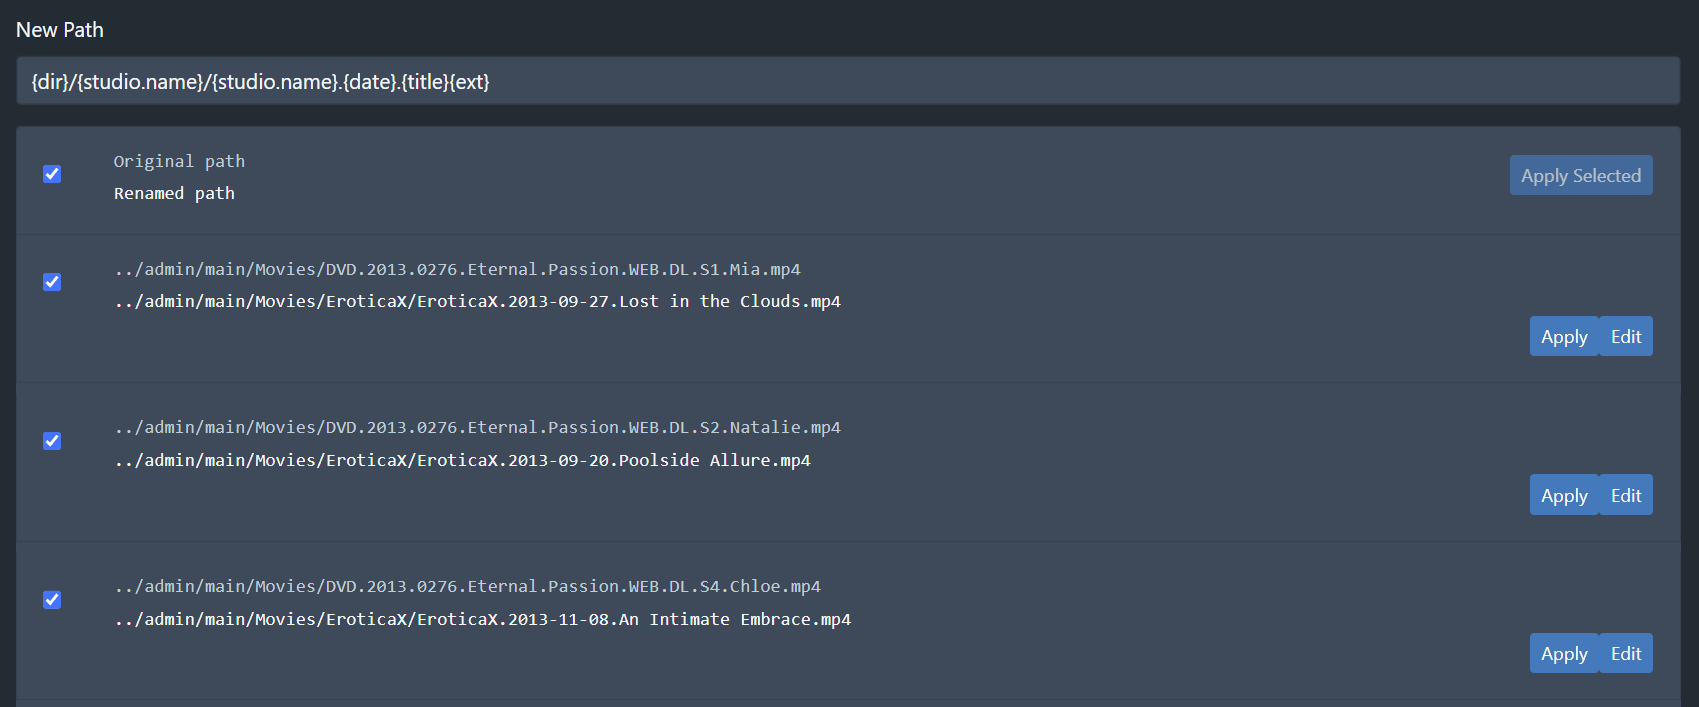
Task: Click the original S4.Chloe.mp4 path text
Action: pos(467,587)
